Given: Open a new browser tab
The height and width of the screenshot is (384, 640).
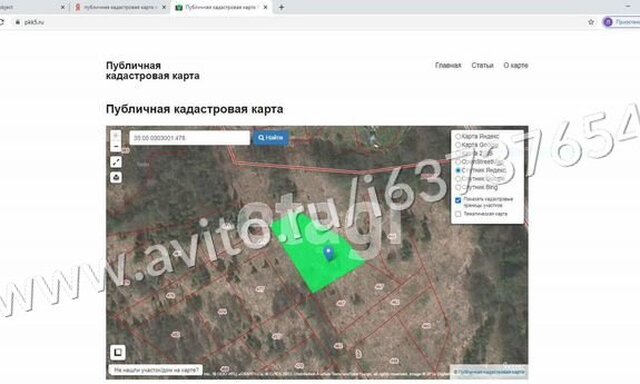Looking at the screenshot, I should [281, 7].
